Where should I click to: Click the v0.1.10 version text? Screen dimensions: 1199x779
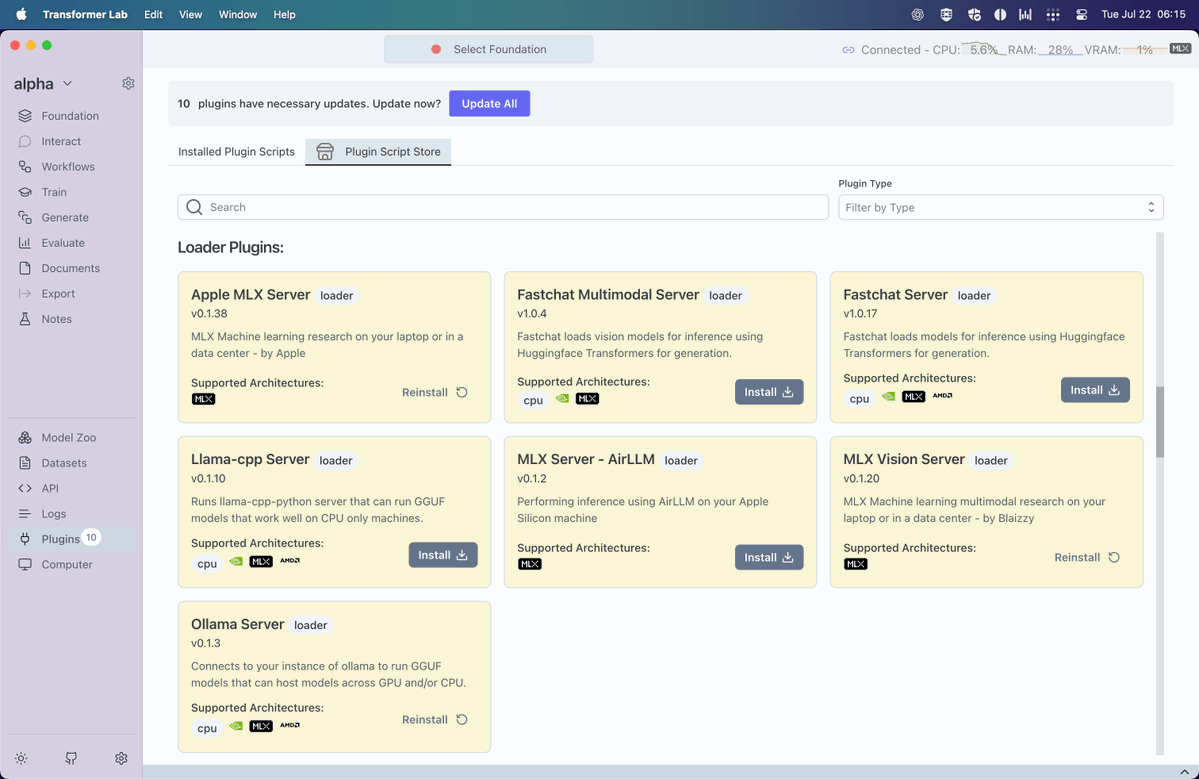coord(208,479)
